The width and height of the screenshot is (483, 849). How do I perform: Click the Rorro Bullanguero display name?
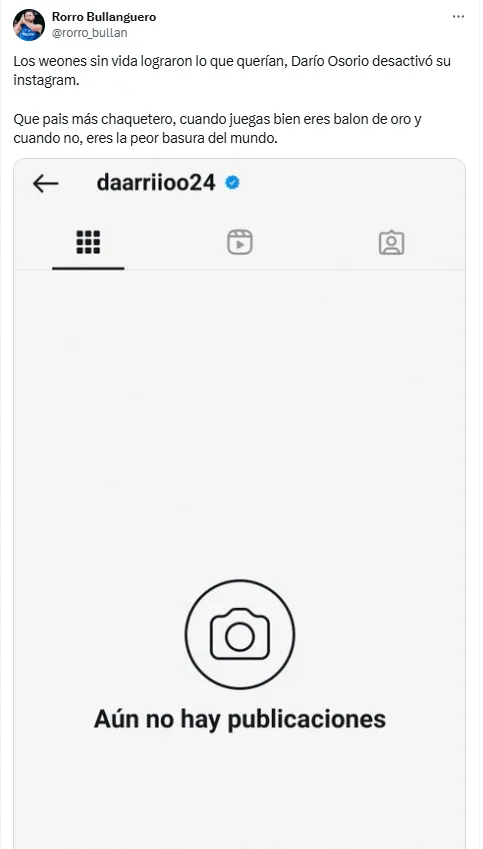coord(104,17)
